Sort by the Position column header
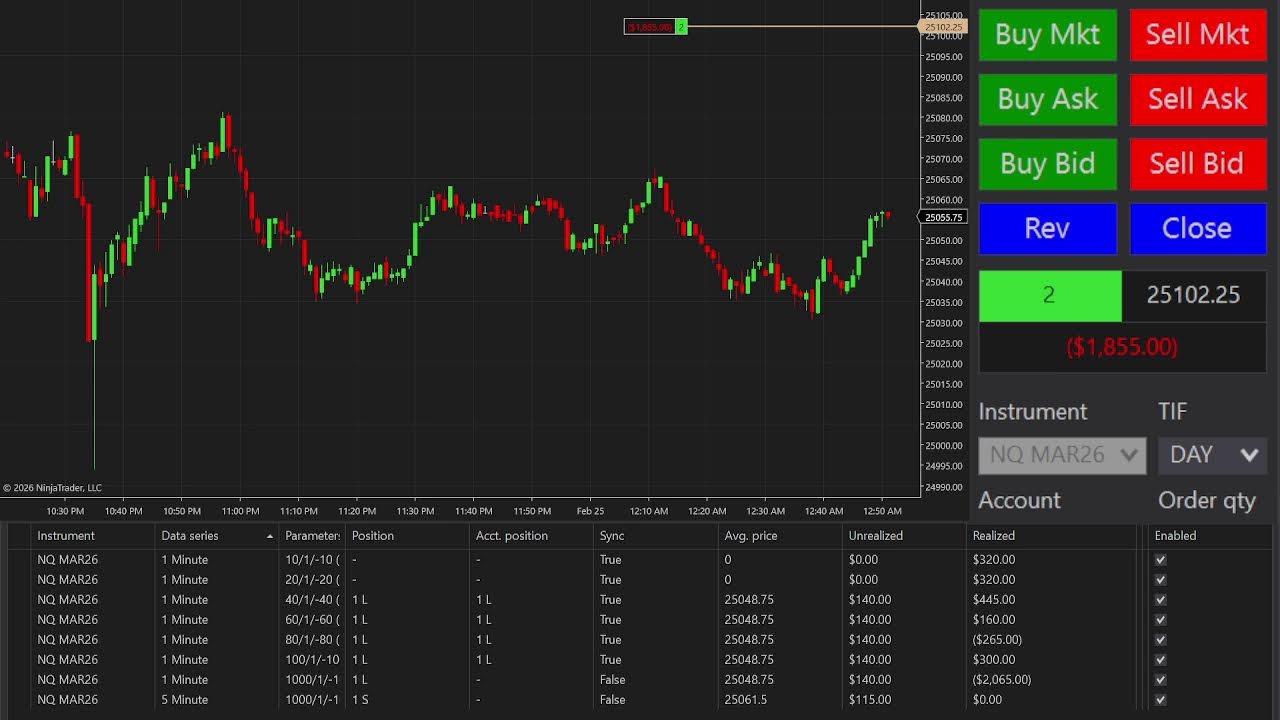This screenshot has height=720, width=1280. [373, 536]
